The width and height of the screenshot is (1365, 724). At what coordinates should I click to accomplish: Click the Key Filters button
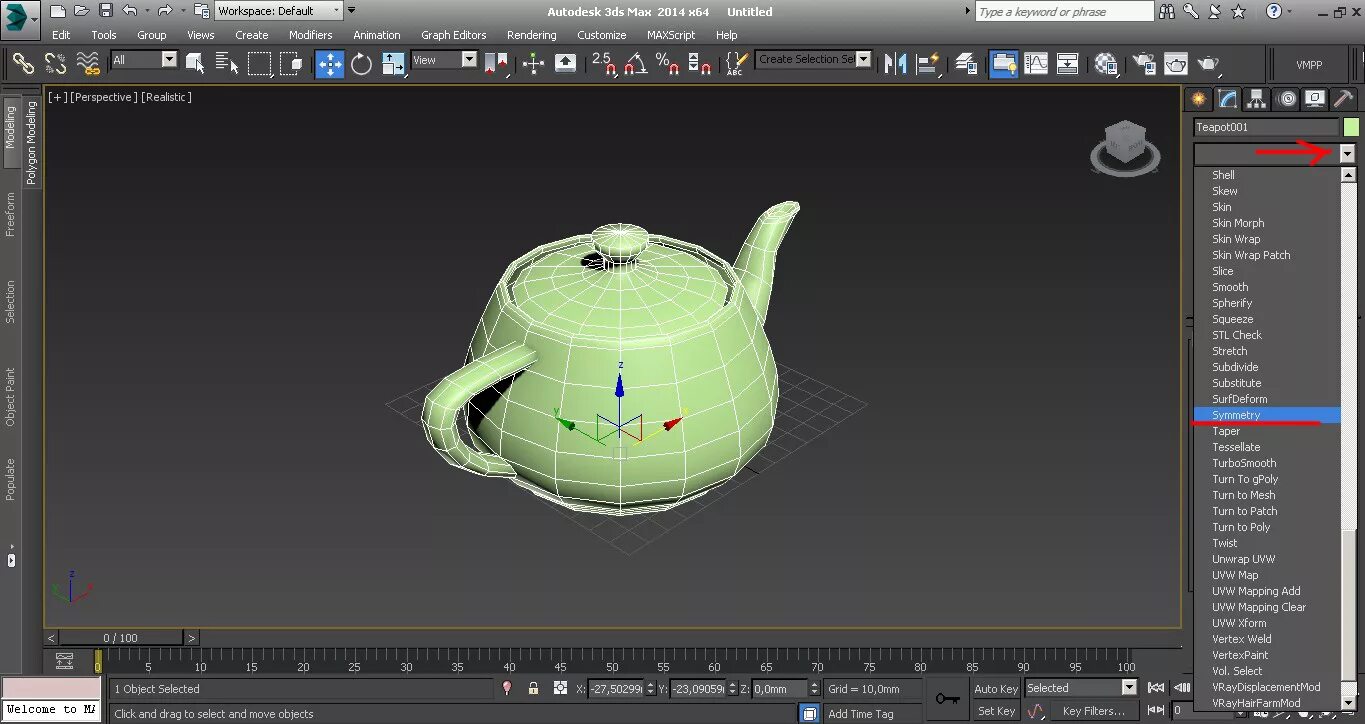[x=1093, y=711]
